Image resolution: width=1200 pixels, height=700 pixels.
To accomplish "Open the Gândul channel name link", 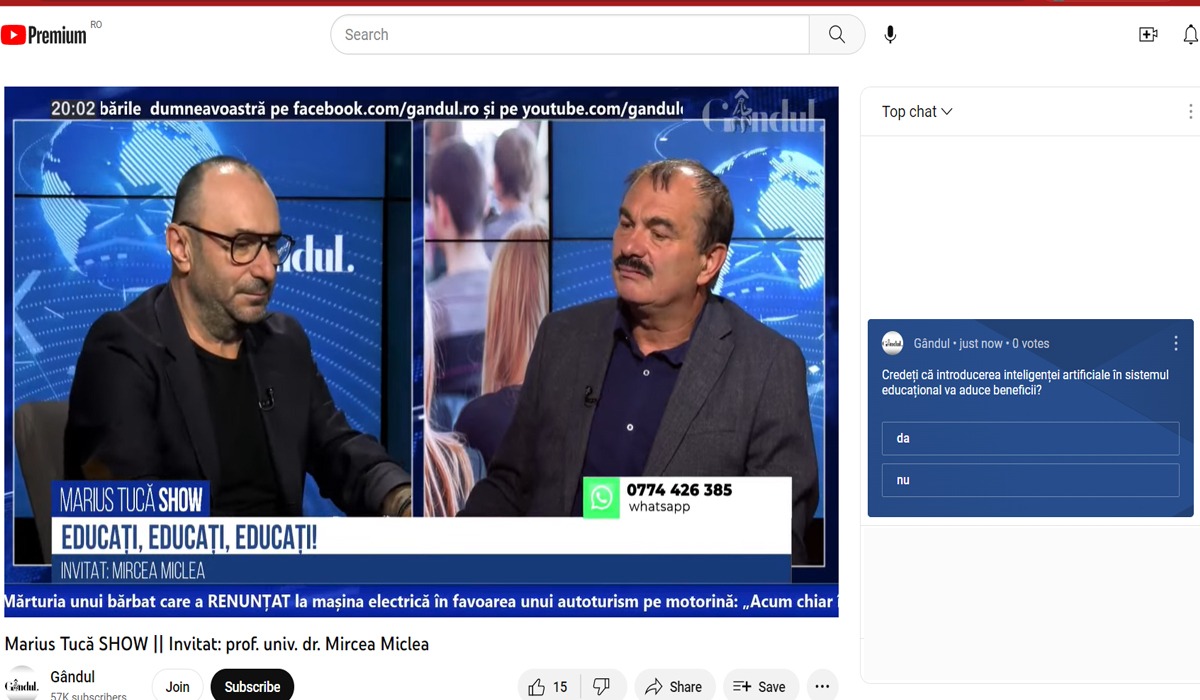I will tap(72, 677).
